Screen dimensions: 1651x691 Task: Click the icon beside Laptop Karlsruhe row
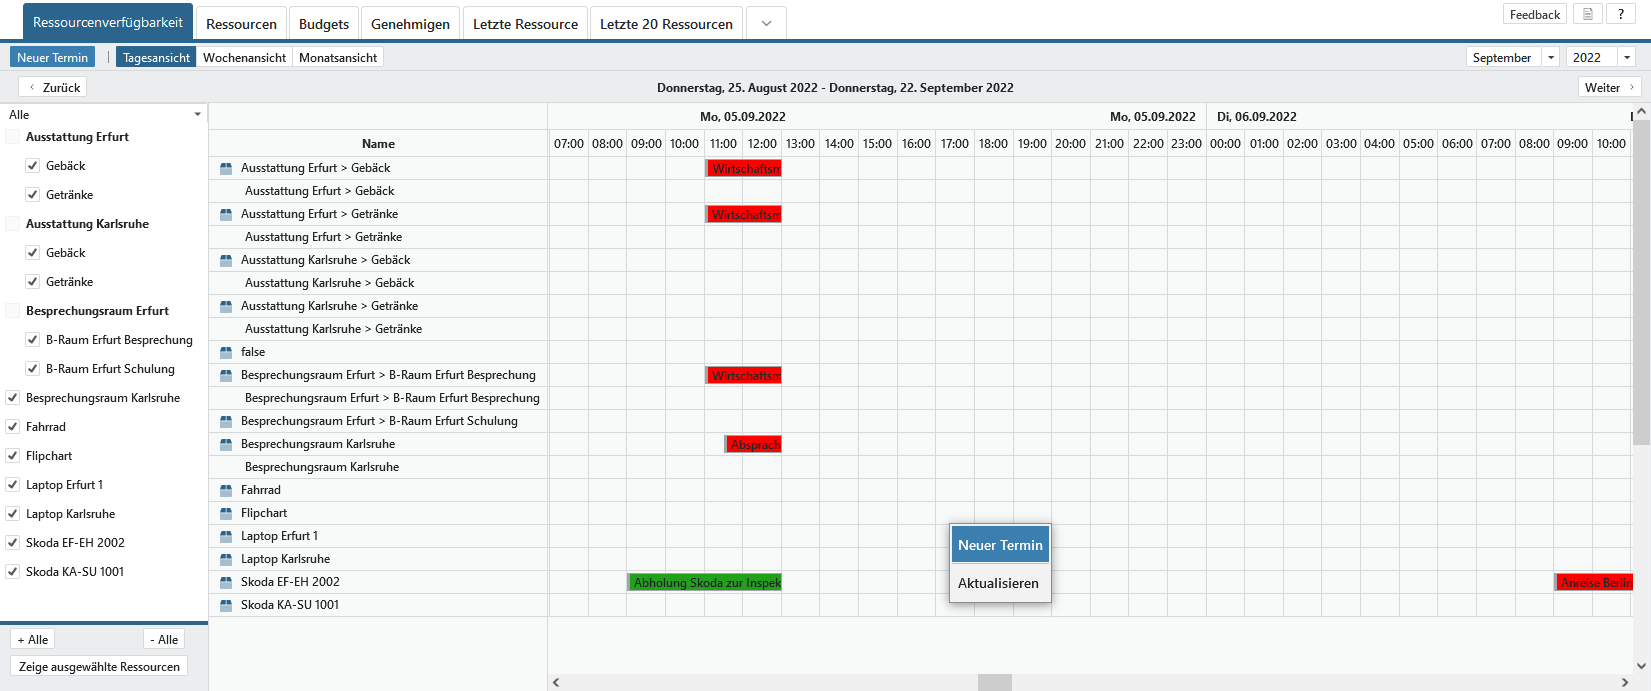point(226,559)
